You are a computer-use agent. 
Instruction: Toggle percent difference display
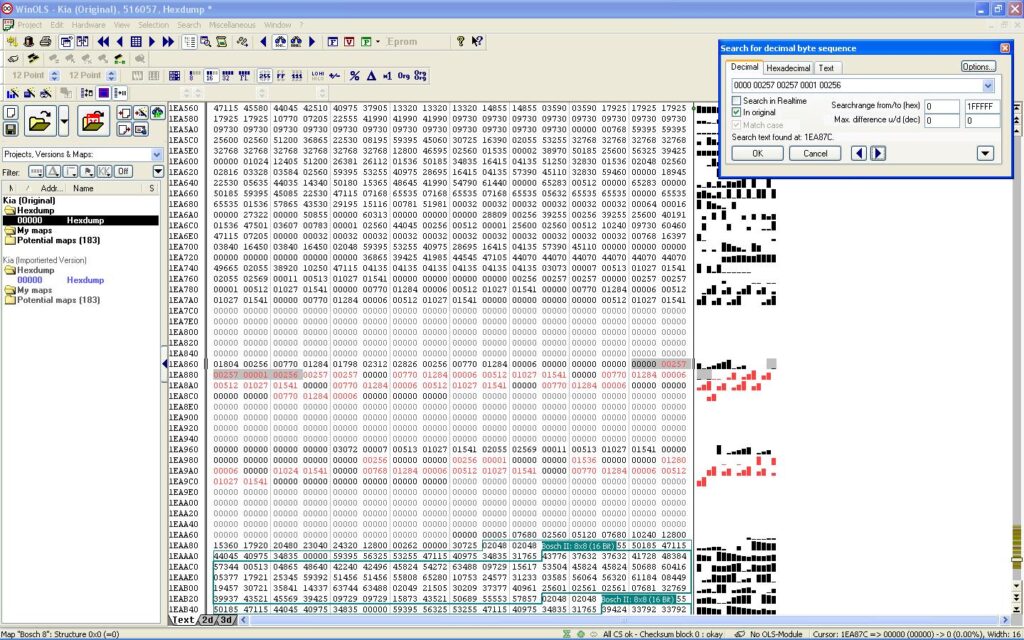(354, 76)
